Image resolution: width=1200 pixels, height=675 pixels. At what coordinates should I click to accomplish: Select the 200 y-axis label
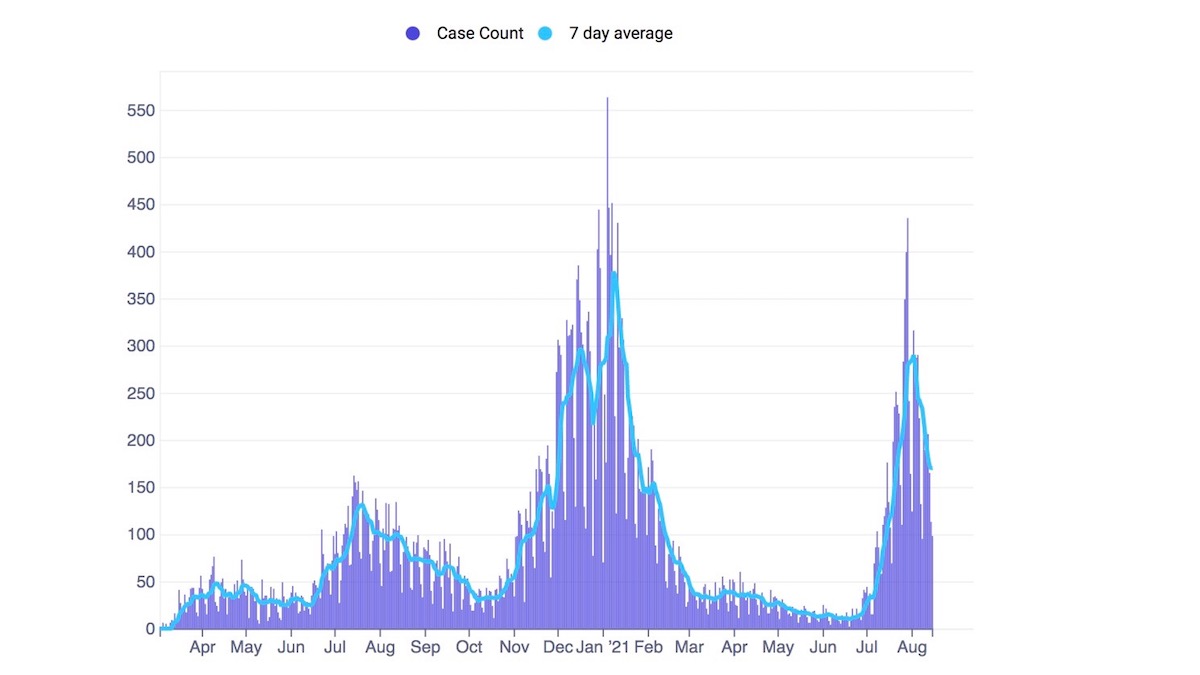140,441
